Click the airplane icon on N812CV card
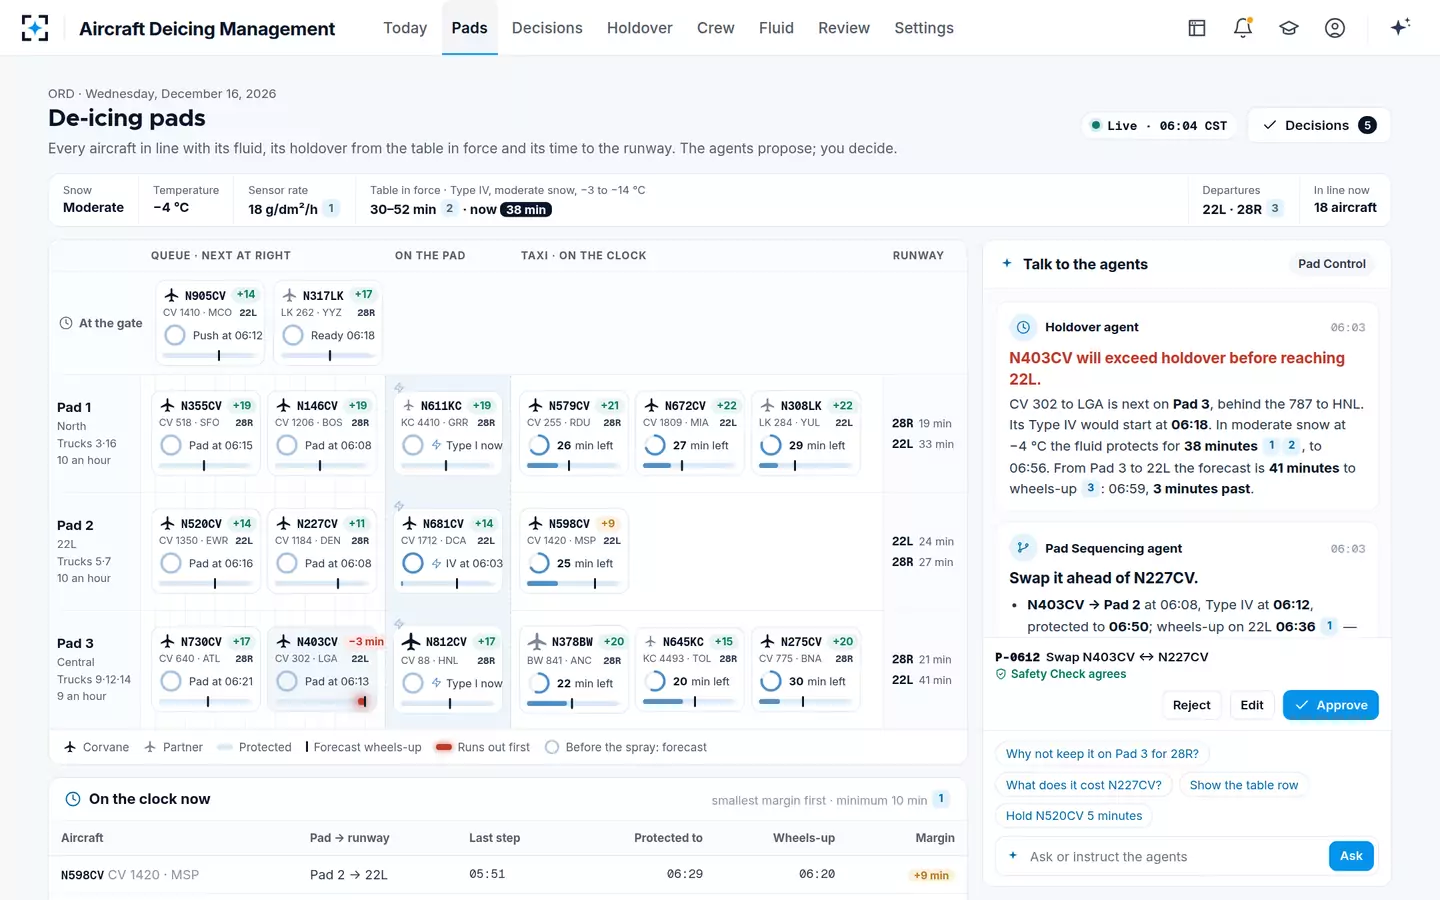Viewport: 1440px width, 900px height. point(411,641)
